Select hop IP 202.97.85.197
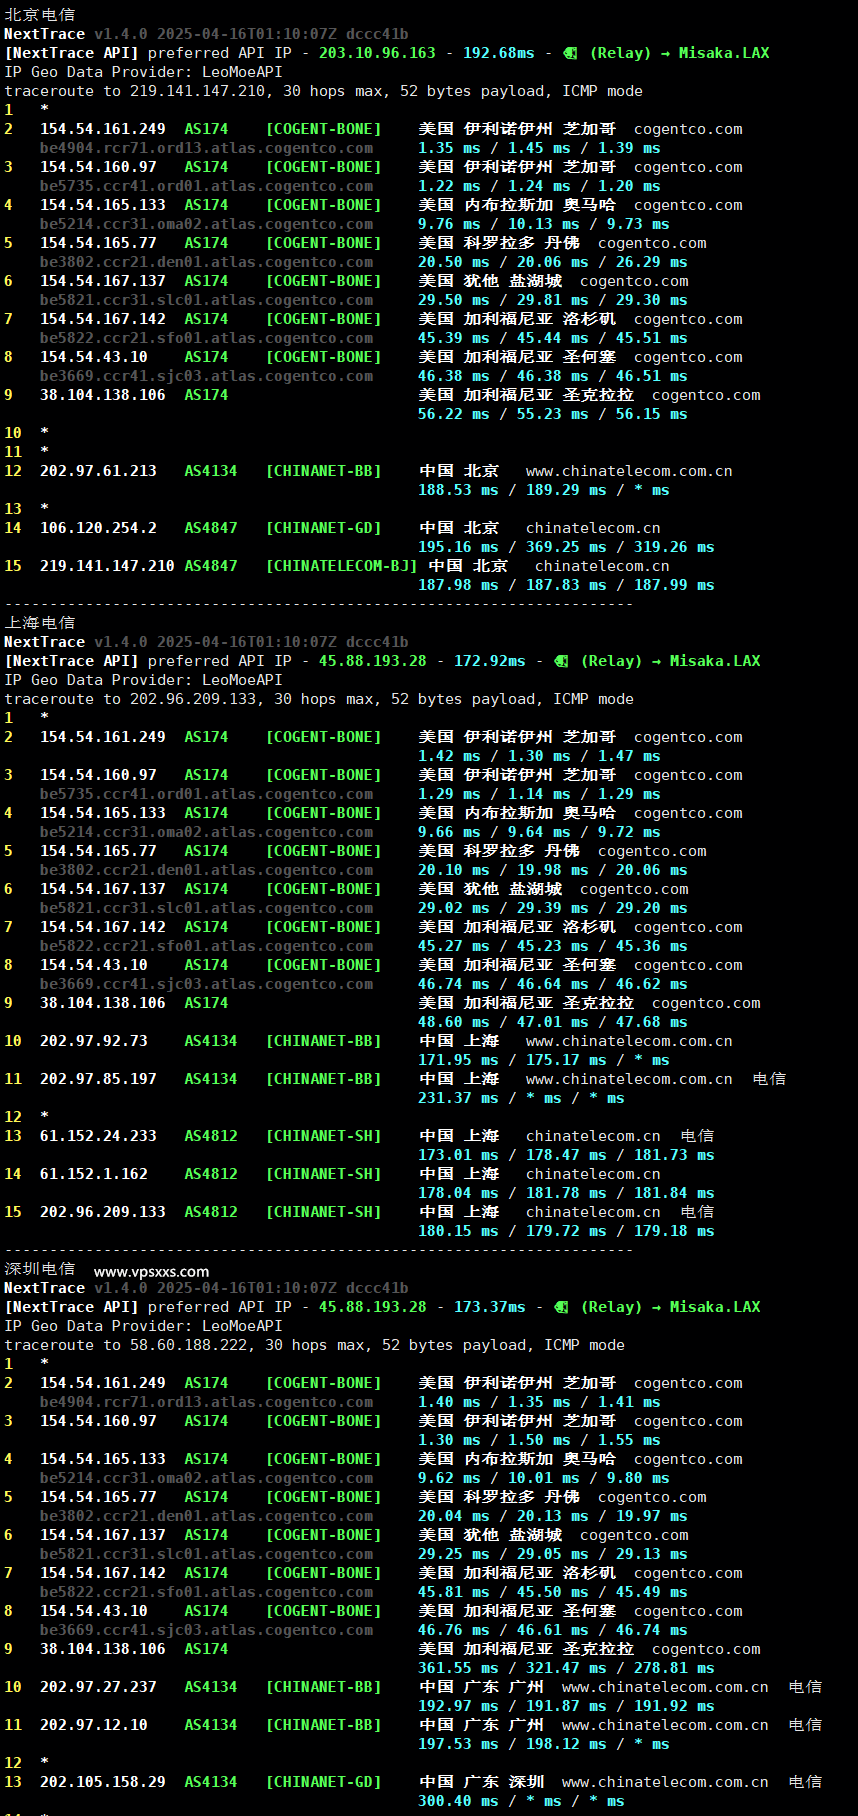 98,1079
